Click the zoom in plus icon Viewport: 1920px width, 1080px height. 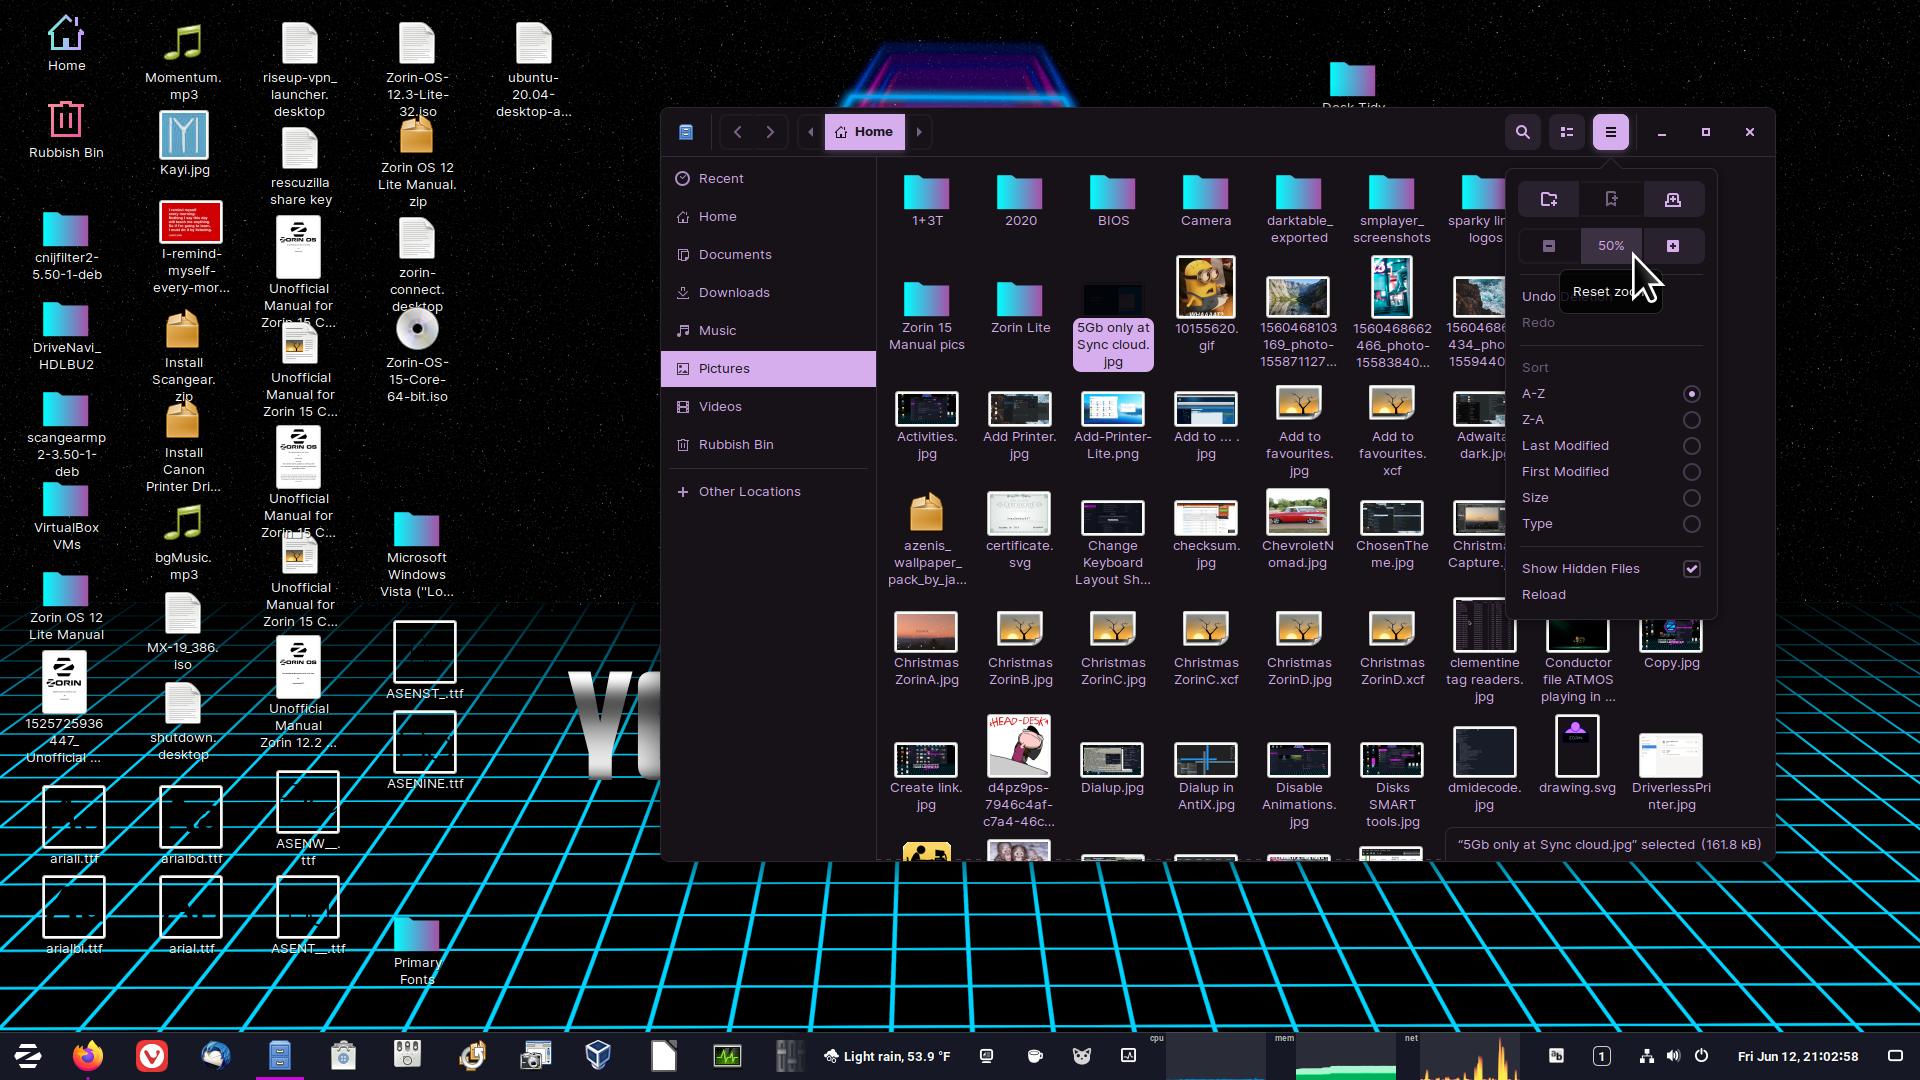click(1673, 246)
